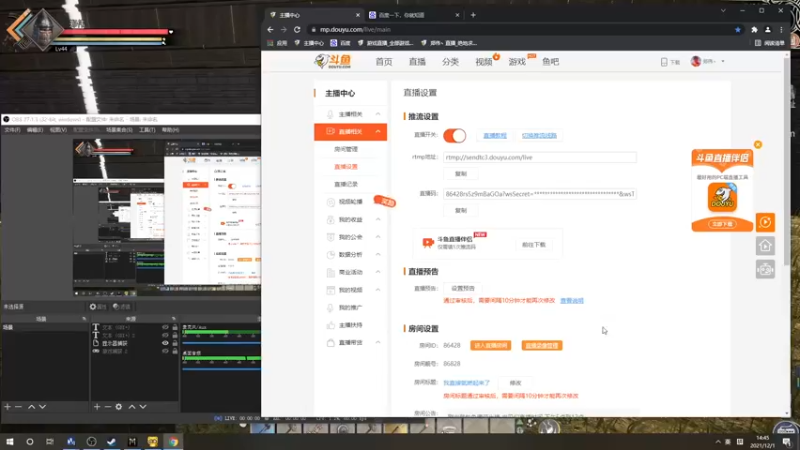Open 视频 in Douyu top navigation

click(484, 62)
